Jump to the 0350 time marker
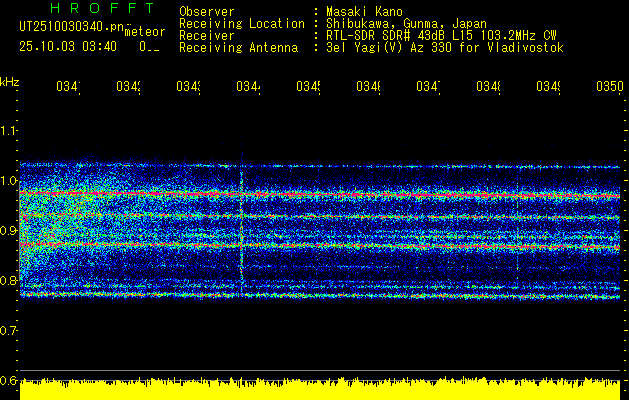This screenshot has width=629, height=400. (x=608, y=88)
